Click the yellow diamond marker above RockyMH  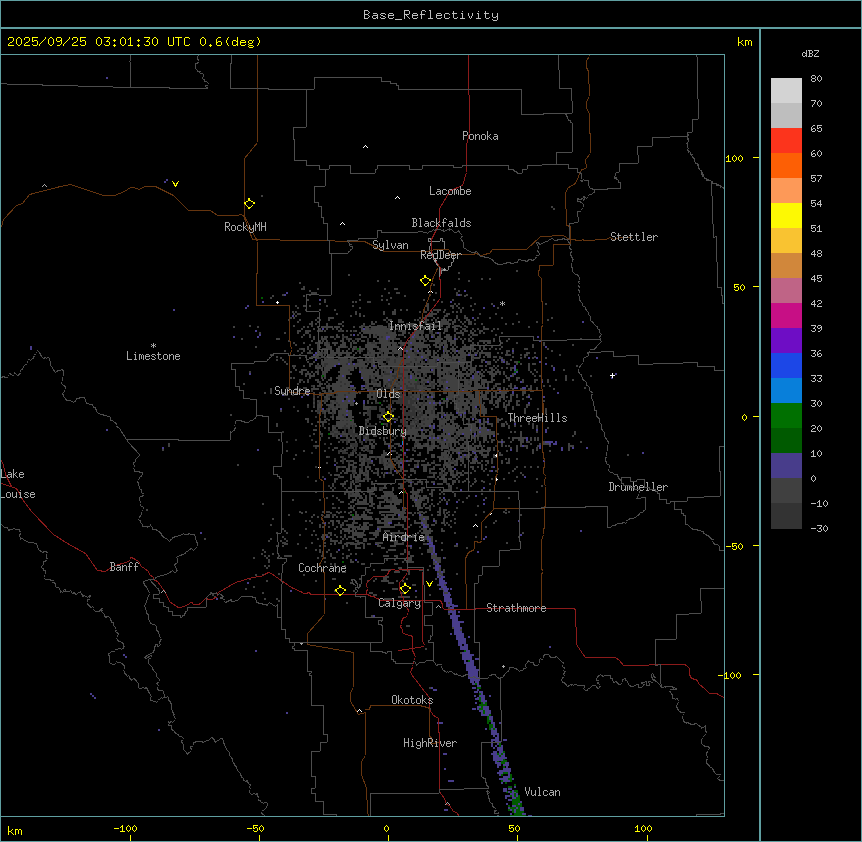249,203
